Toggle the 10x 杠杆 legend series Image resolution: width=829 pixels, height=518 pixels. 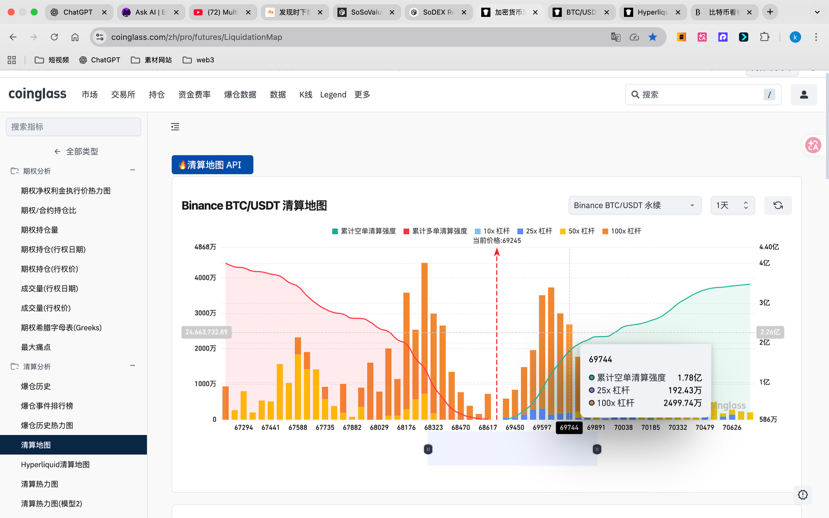(492, 231)
